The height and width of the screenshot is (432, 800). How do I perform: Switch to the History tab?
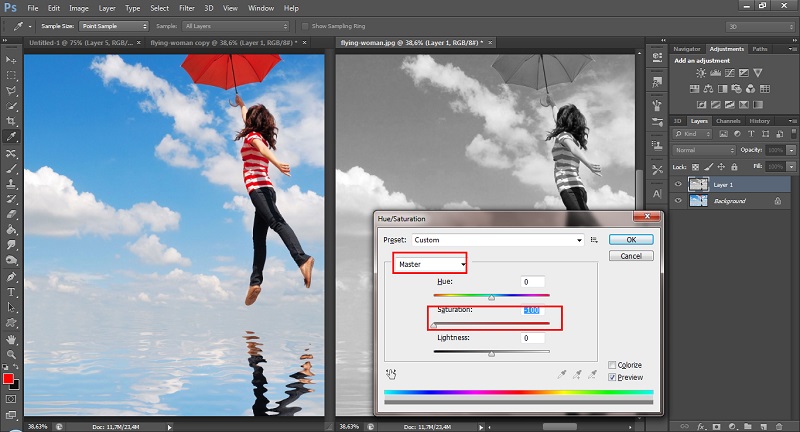[x=759, y=121]
